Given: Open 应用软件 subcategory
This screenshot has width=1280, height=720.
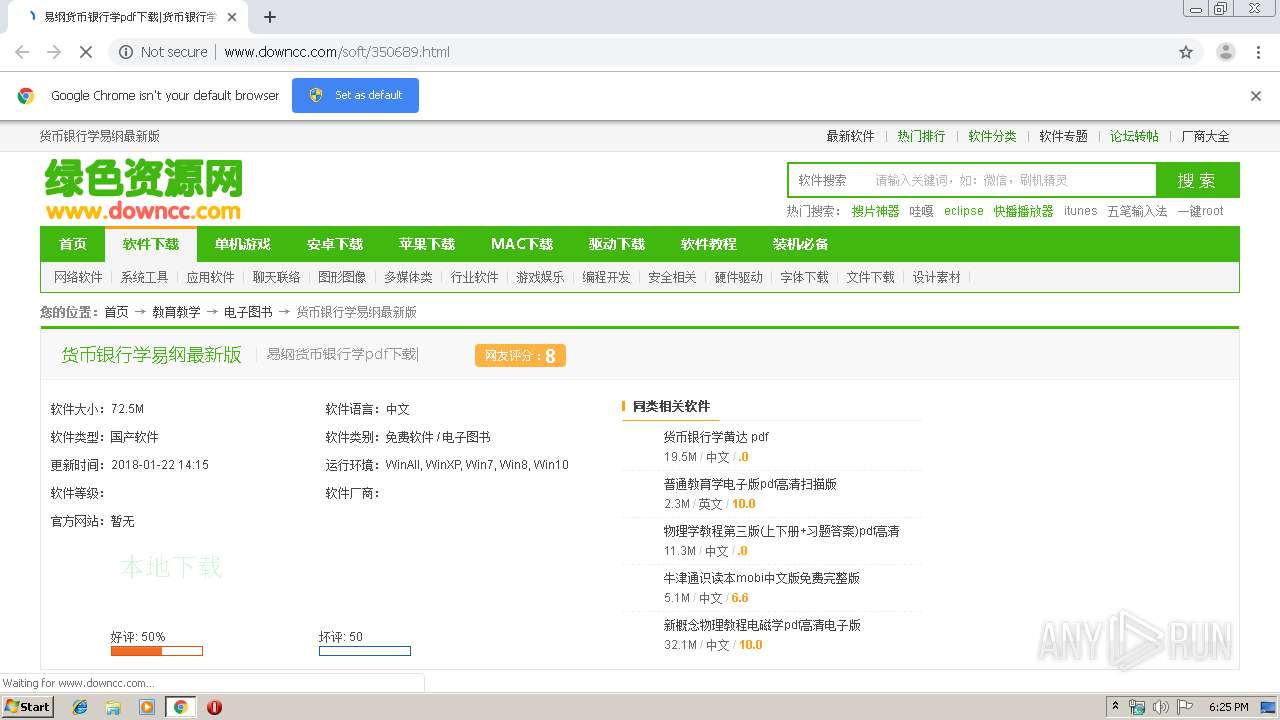Looking at the screenshot, I should pos(210,277).
